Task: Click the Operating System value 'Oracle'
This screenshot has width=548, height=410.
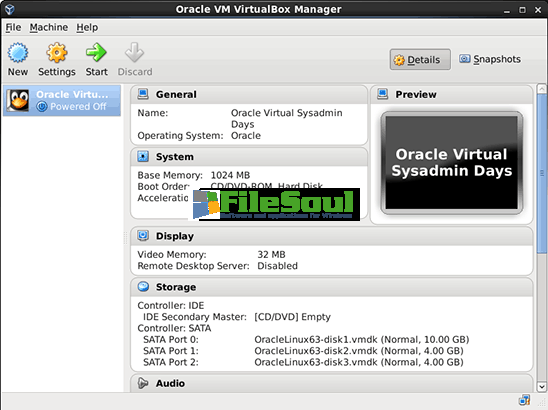Action: 246,136
